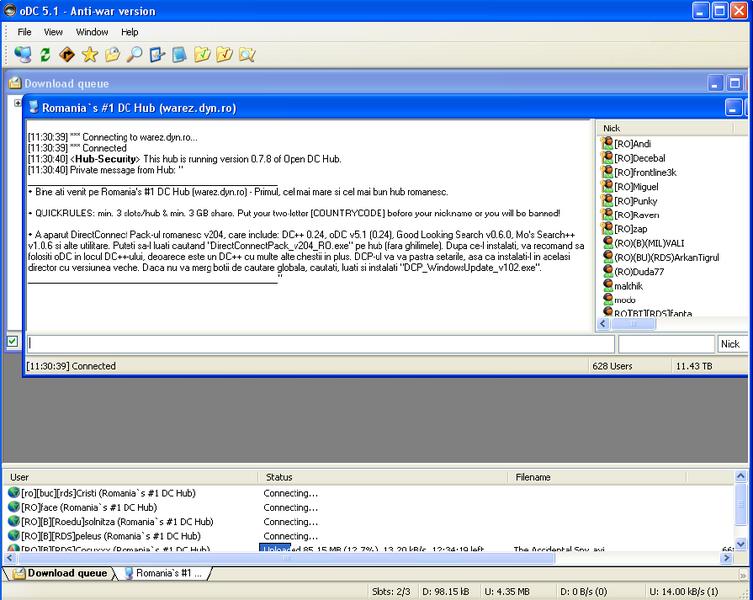Open the View menu
Viewport: 753px width, 600px height.
click(x=53, y=32)
